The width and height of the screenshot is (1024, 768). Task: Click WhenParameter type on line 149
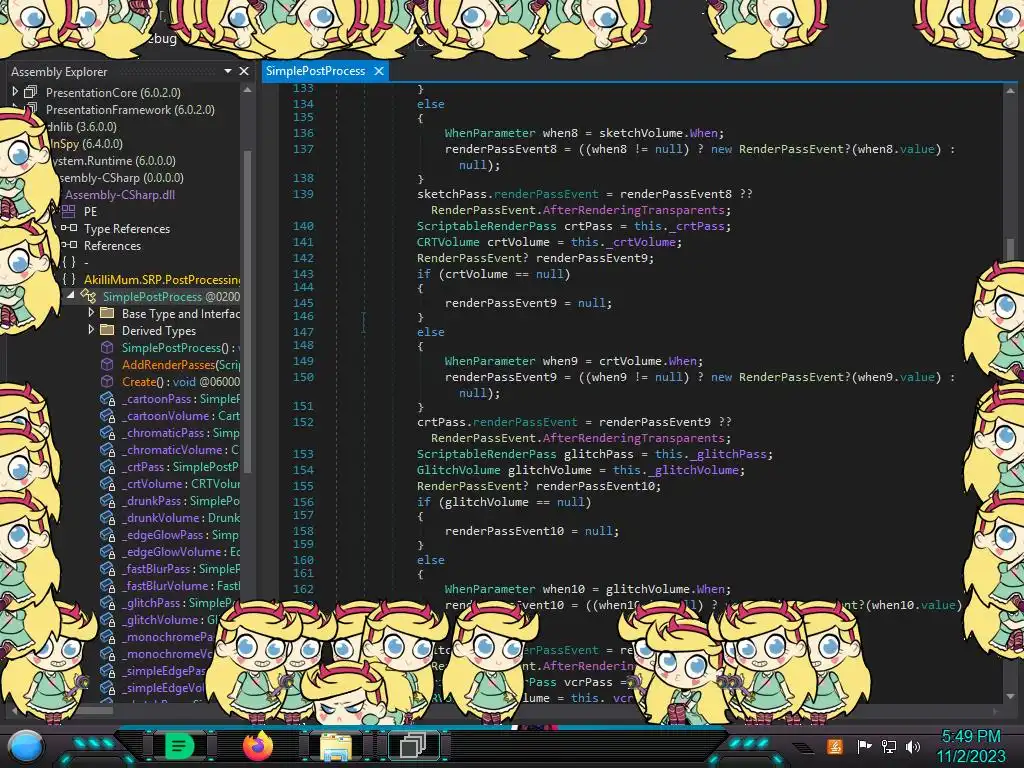(x=490, y=360)
